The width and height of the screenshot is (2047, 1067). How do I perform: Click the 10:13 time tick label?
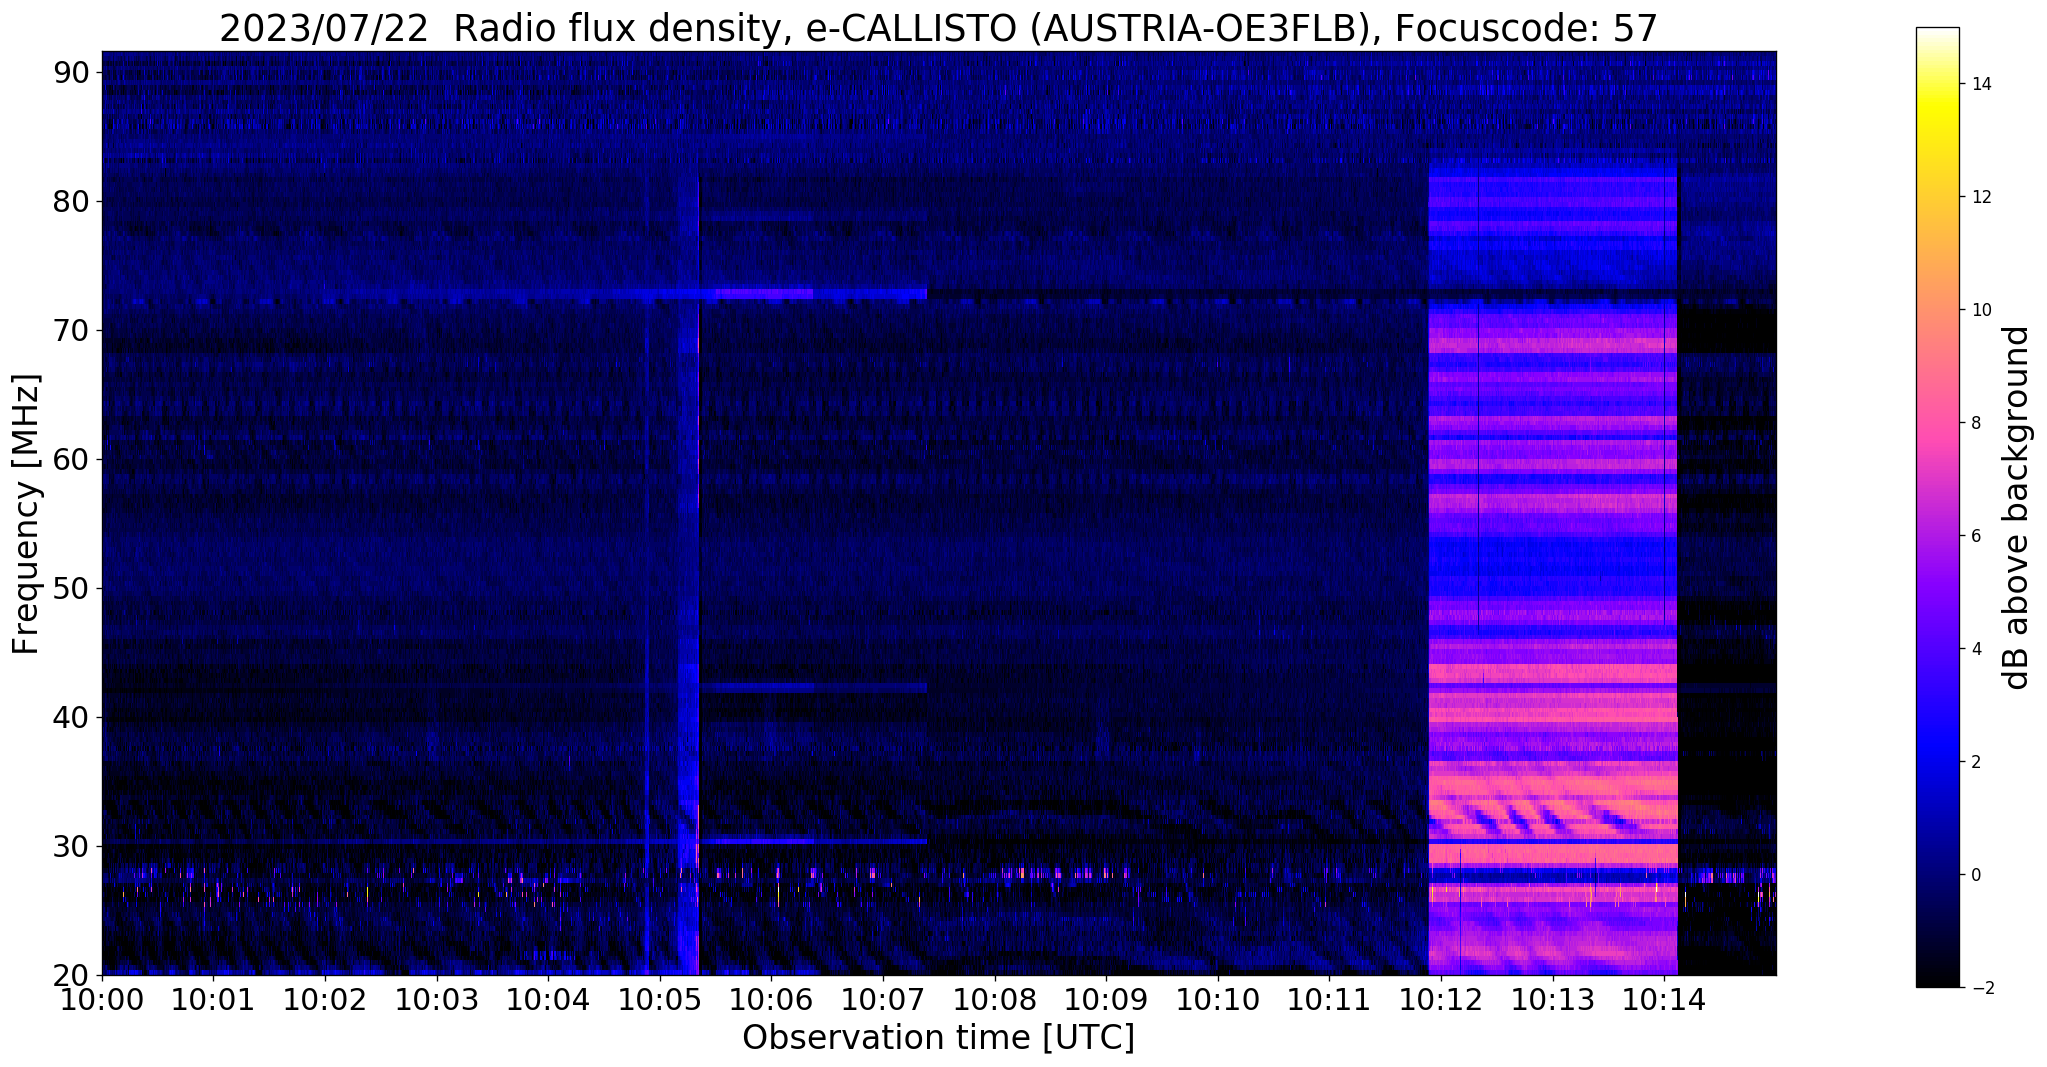tap(1553, 999)
